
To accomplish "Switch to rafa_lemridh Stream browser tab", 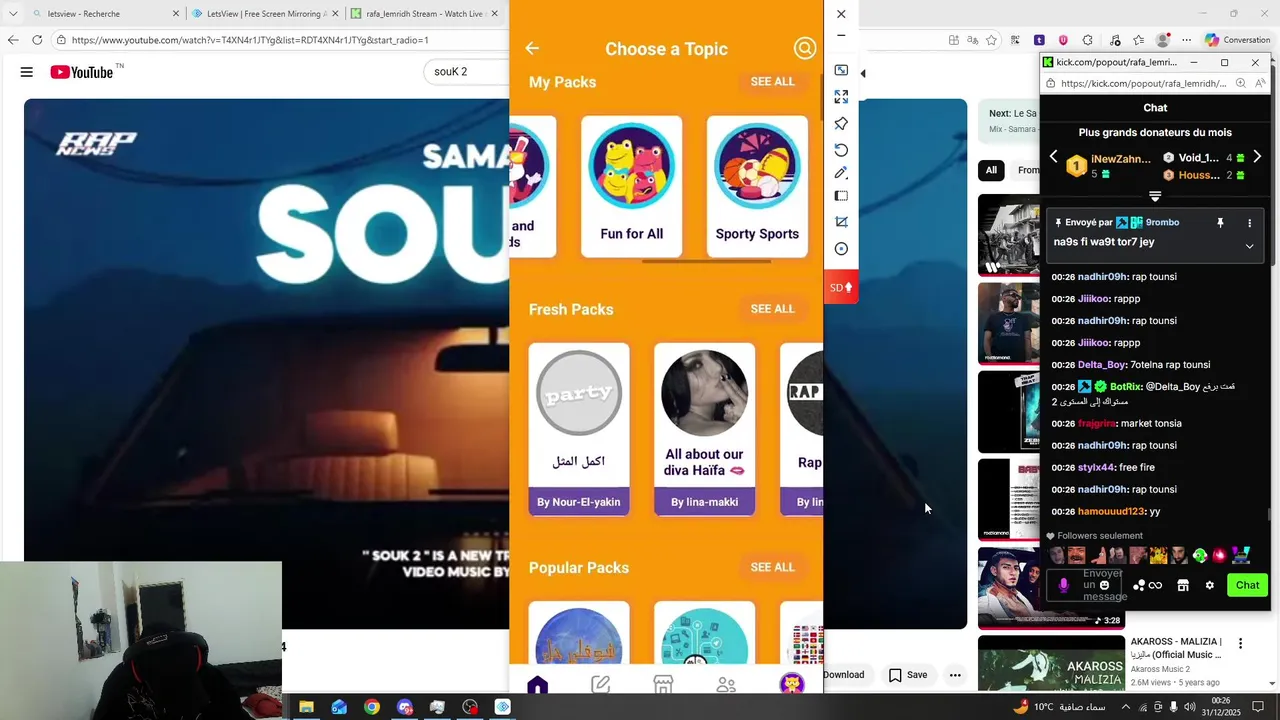I will pyautogui.click(x=425, y=14).
